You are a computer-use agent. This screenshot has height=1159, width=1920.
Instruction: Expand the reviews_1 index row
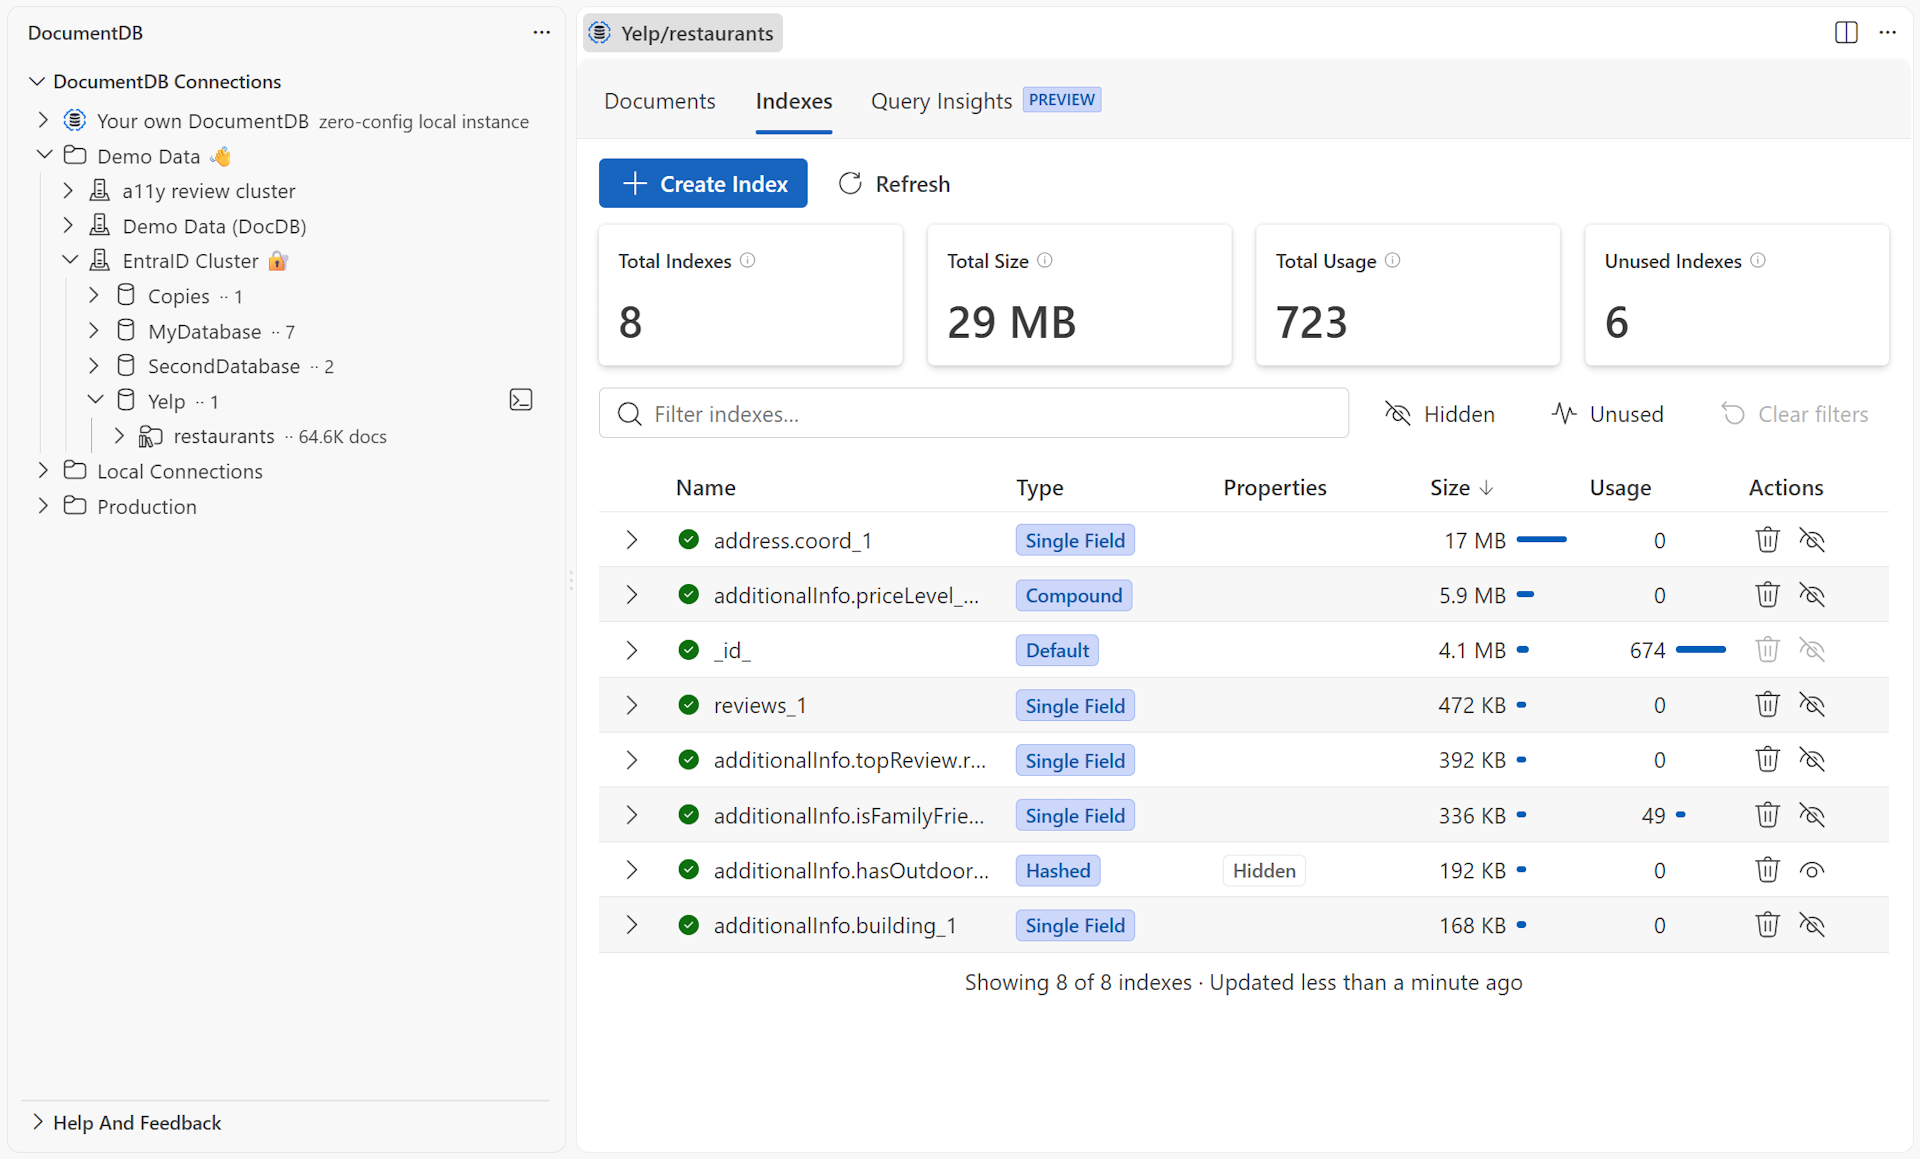point(631,705)
